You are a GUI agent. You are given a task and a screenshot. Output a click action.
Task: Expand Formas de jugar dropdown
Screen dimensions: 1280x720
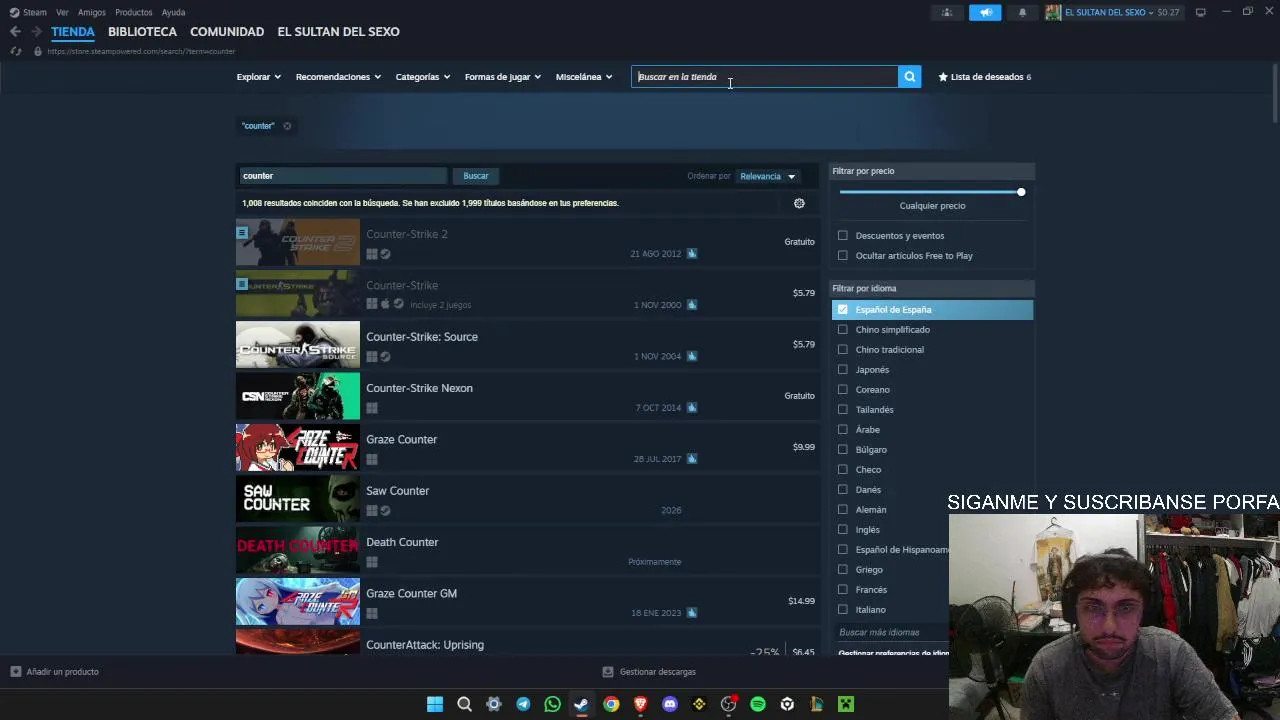502,77
